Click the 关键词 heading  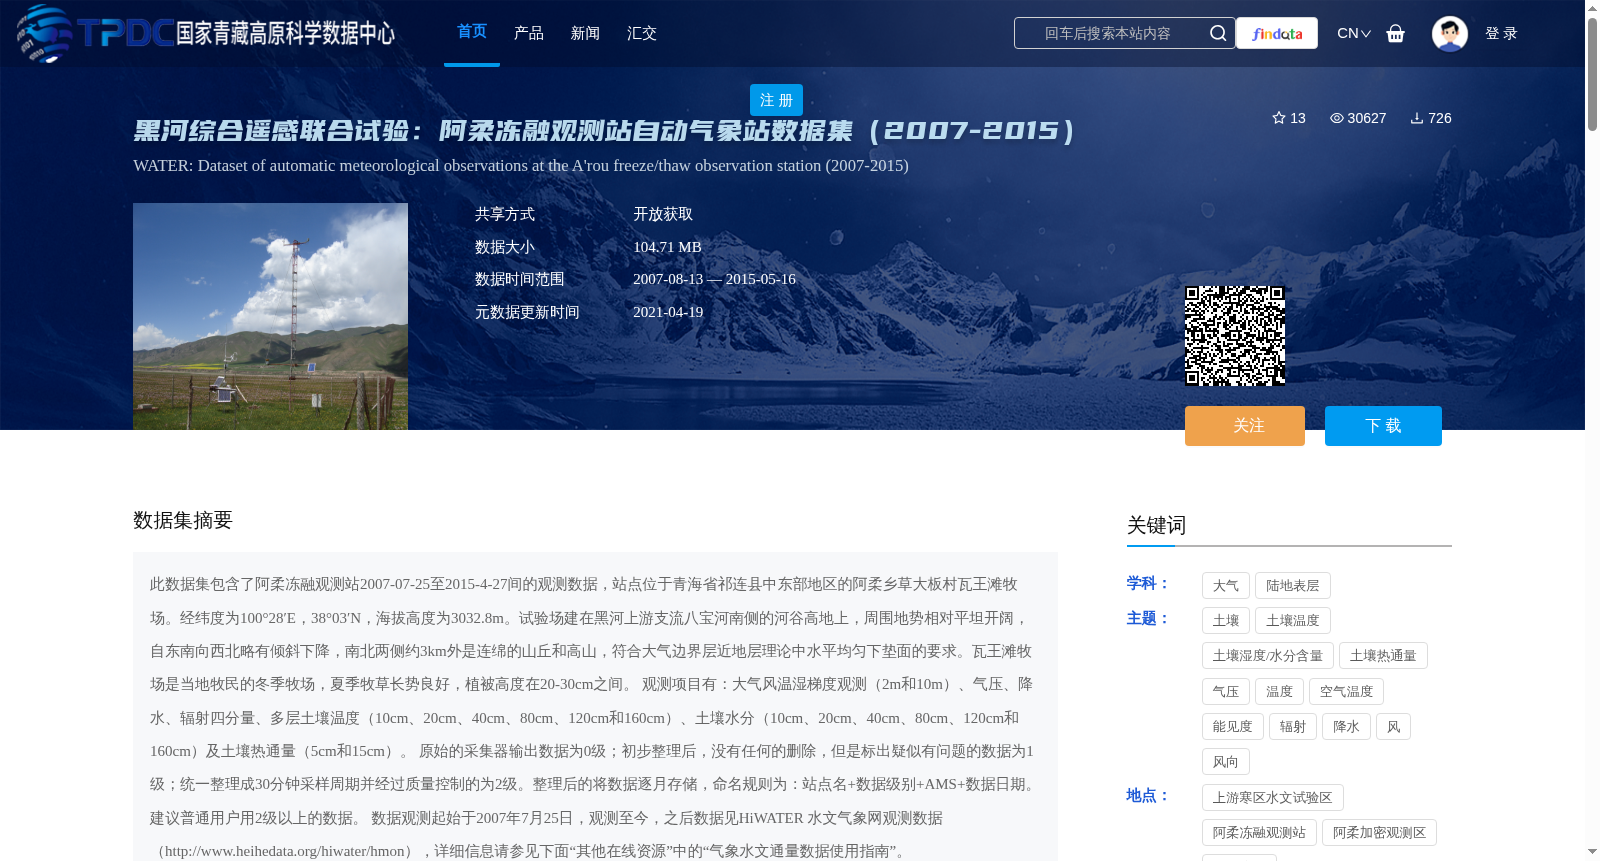tap(1156, 526)
